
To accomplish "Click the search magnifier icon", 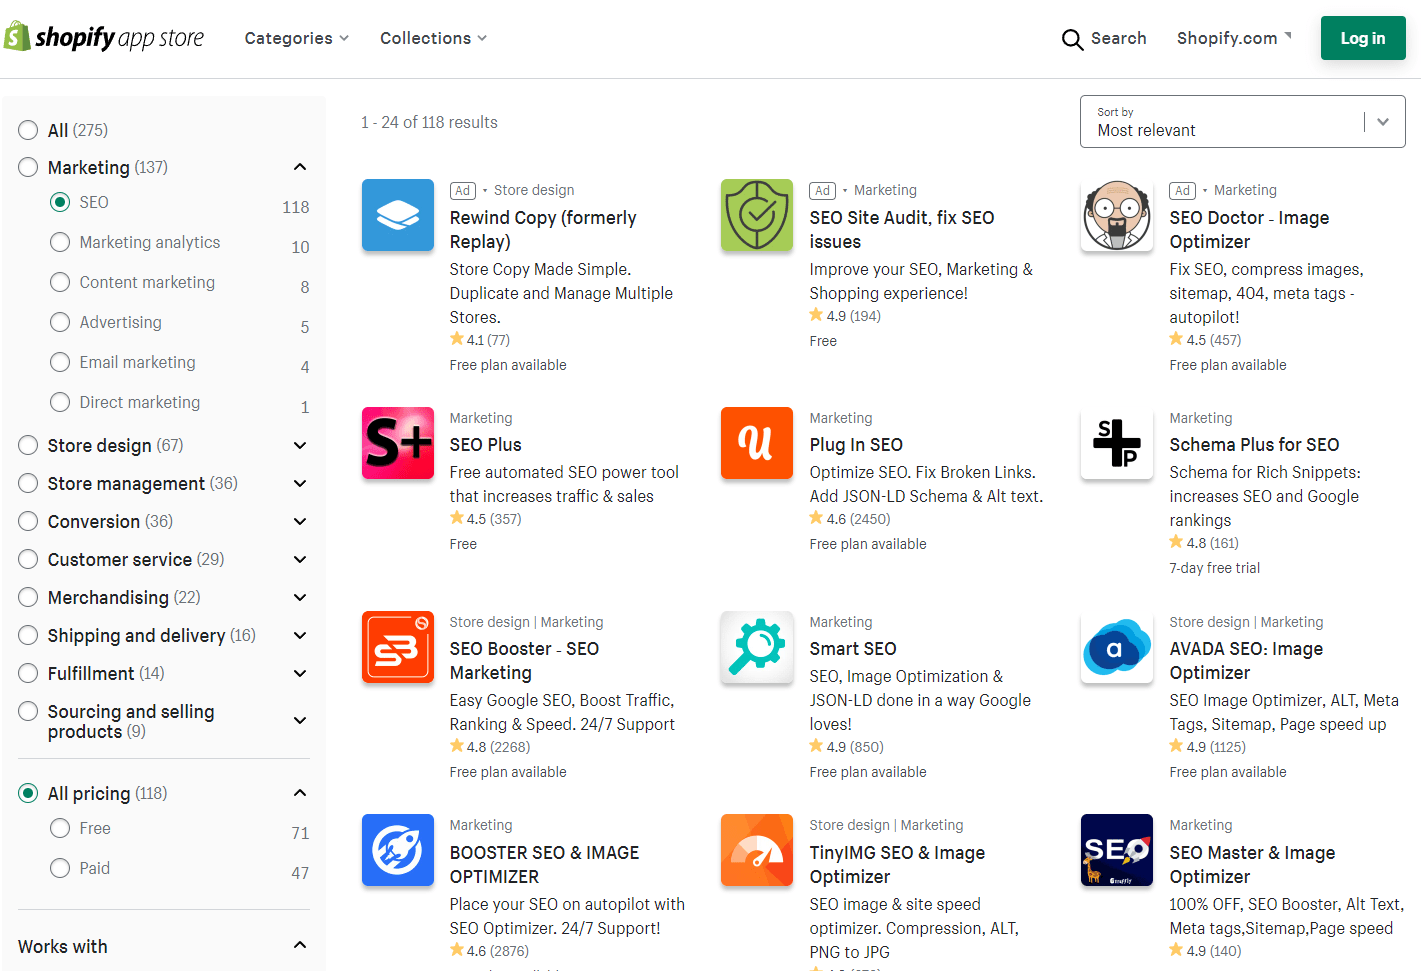I will coord(1072,39).
